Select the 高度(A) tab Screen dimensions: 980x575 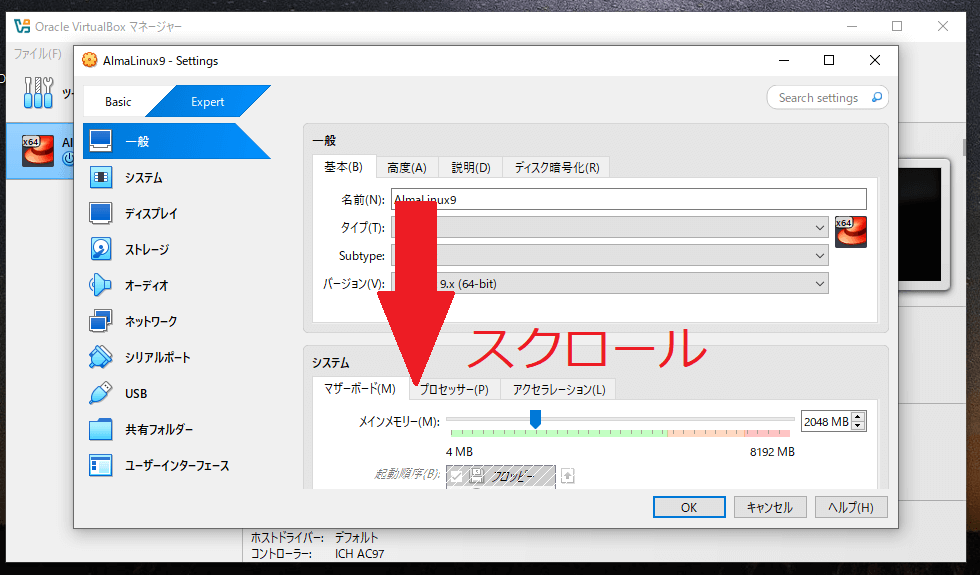[407, 168]
